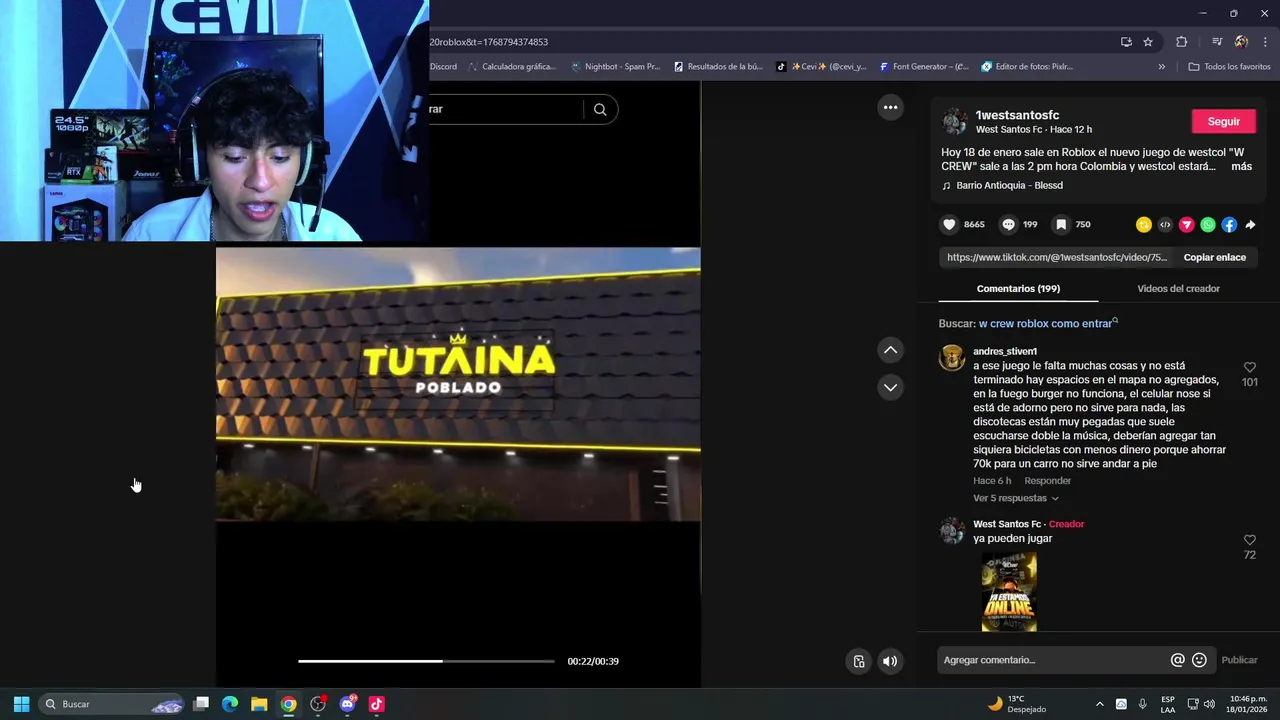Open OBS Studio from the taskbar
The image size is (1280, 720).
tap(318, 704)
